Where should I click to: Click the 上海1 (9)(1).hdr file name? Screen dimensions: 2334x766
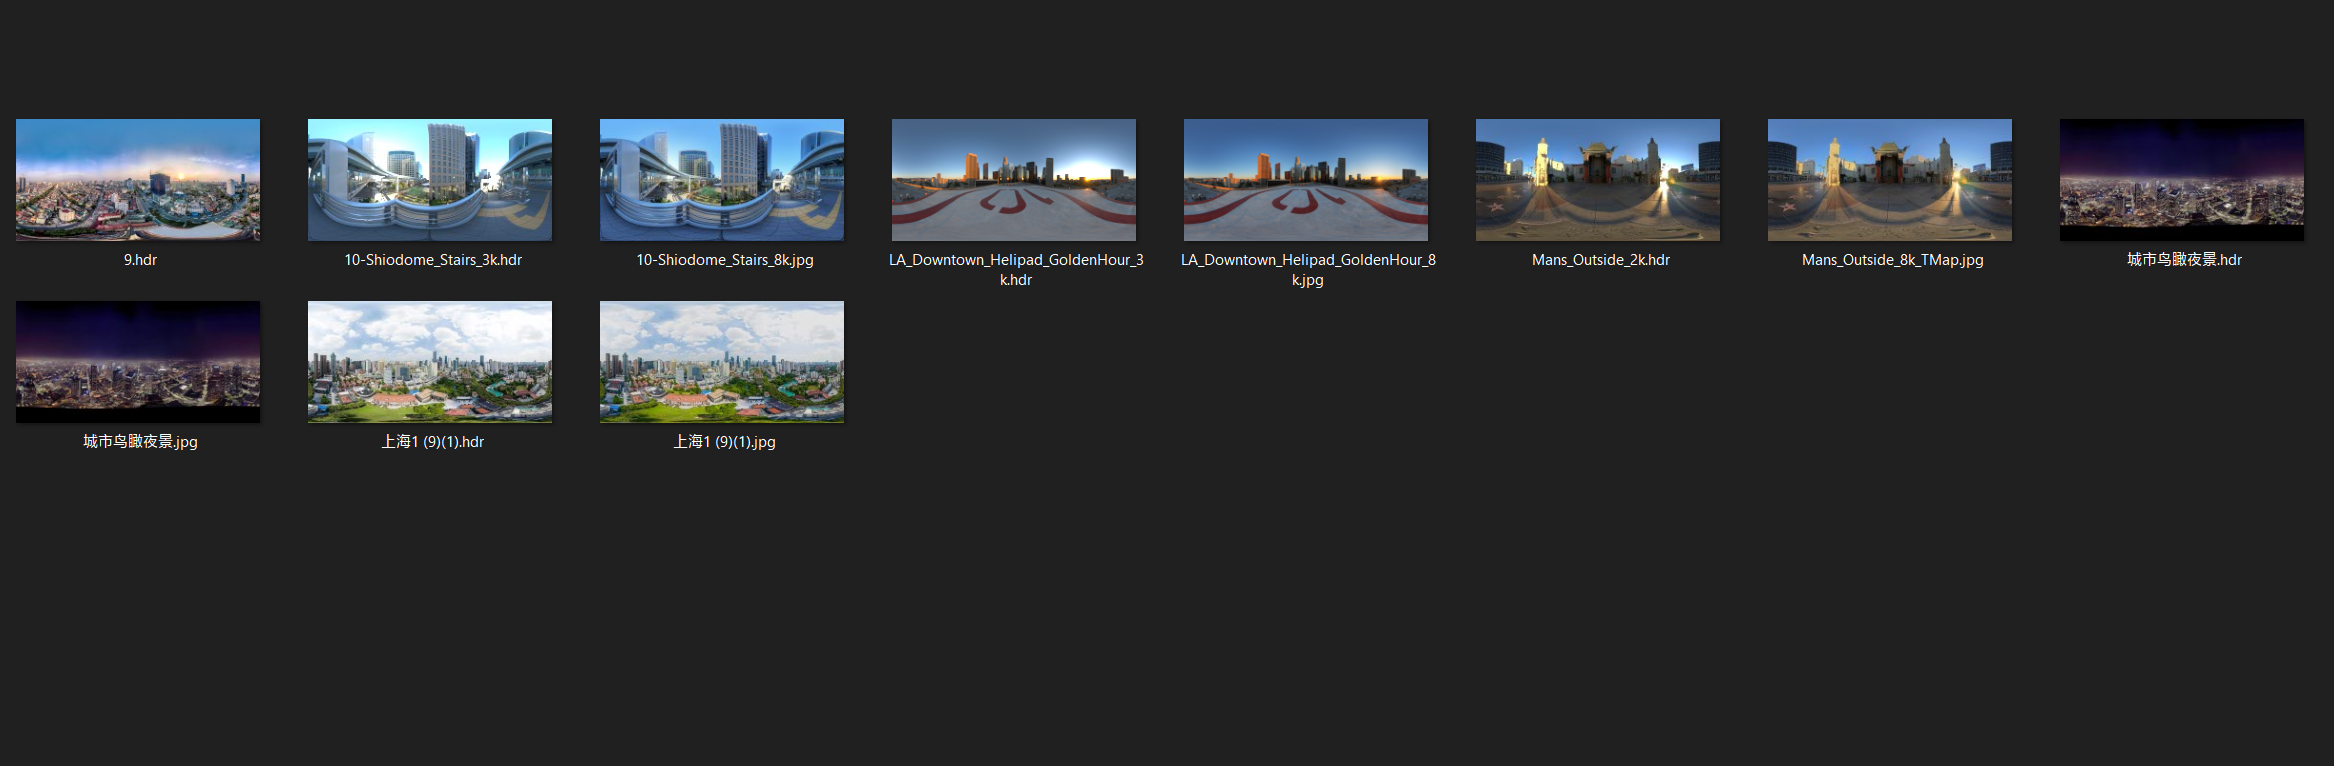coord(433,442)
